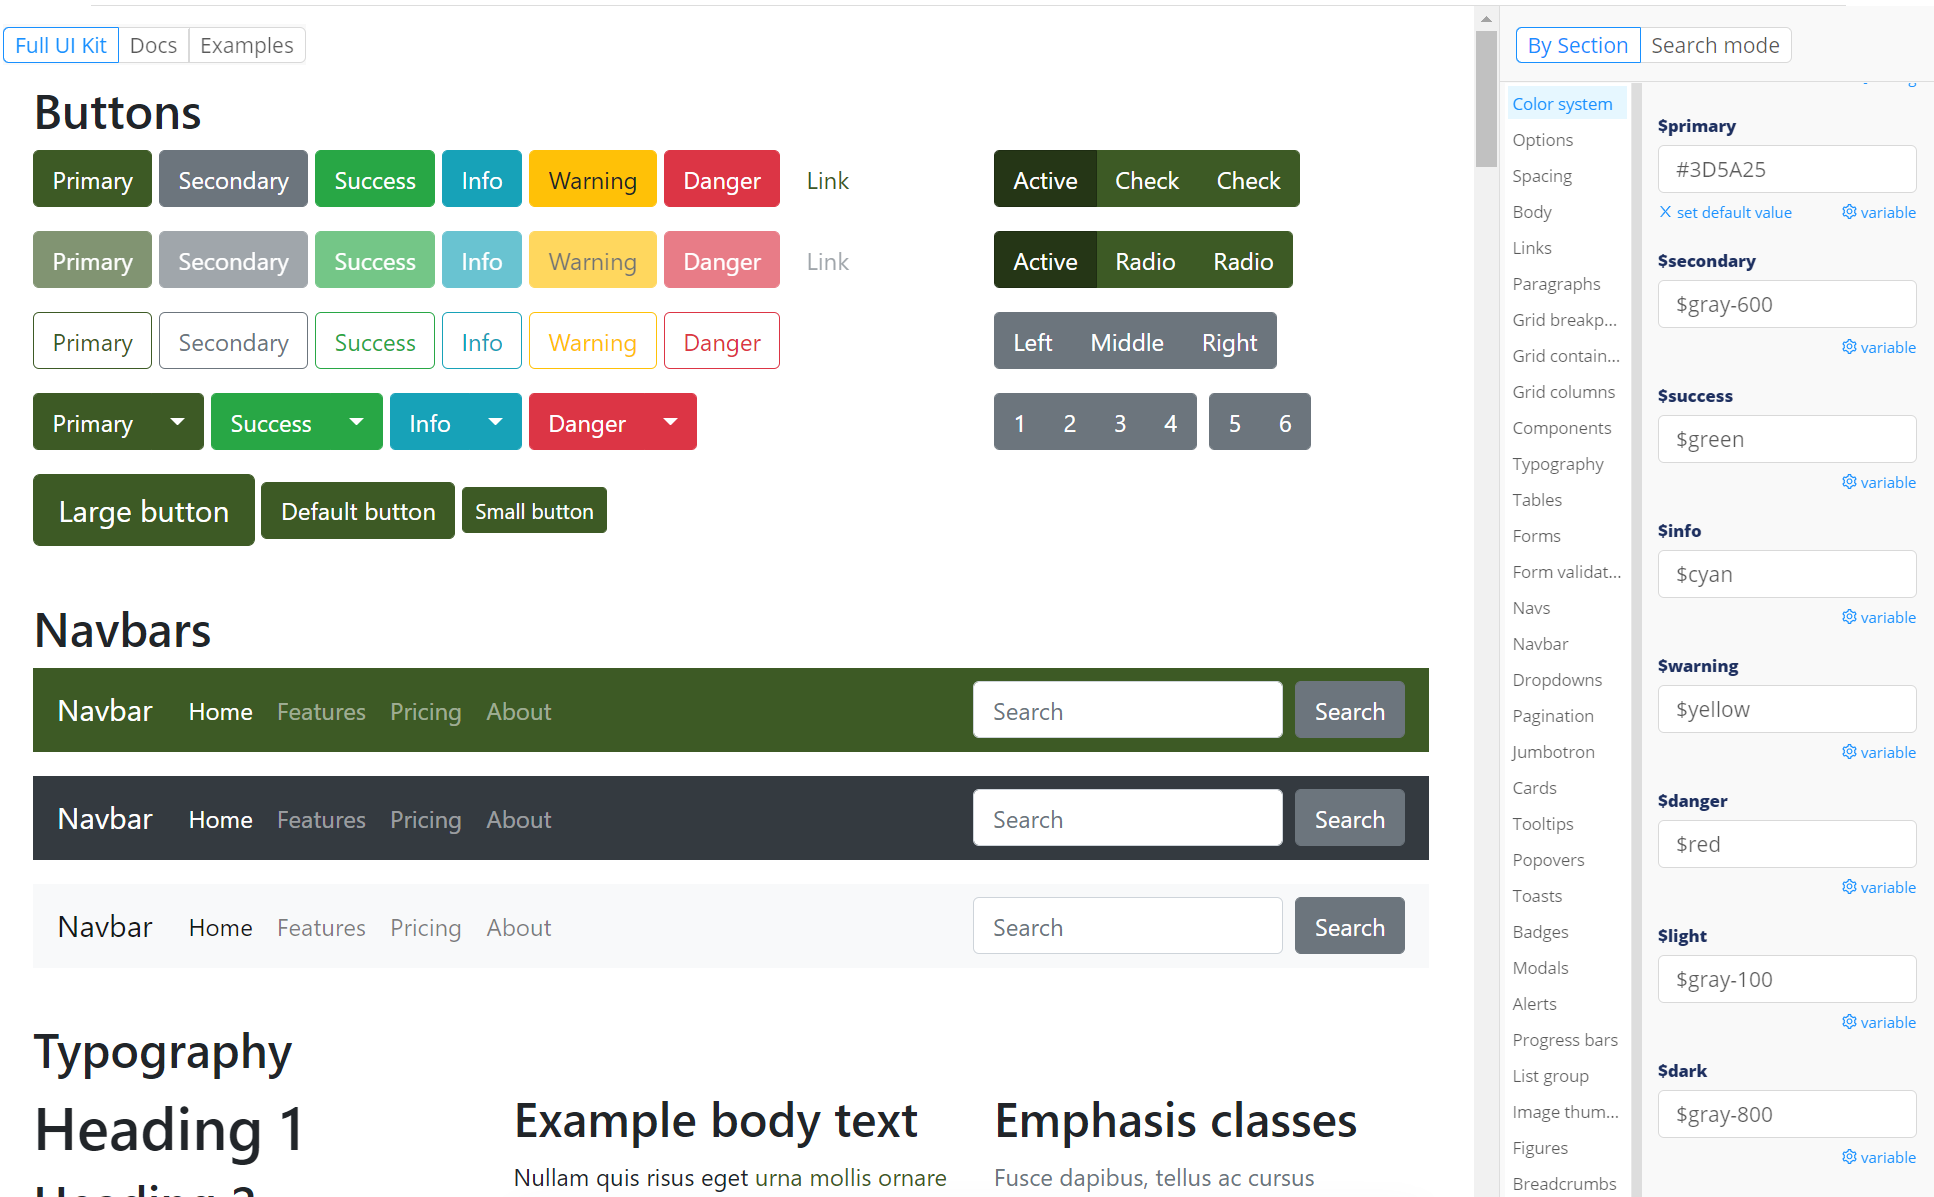Toggle the Active checkbox button in Check group
This screenshot has height=1197, width=1934.
(x=1045, y=179)
